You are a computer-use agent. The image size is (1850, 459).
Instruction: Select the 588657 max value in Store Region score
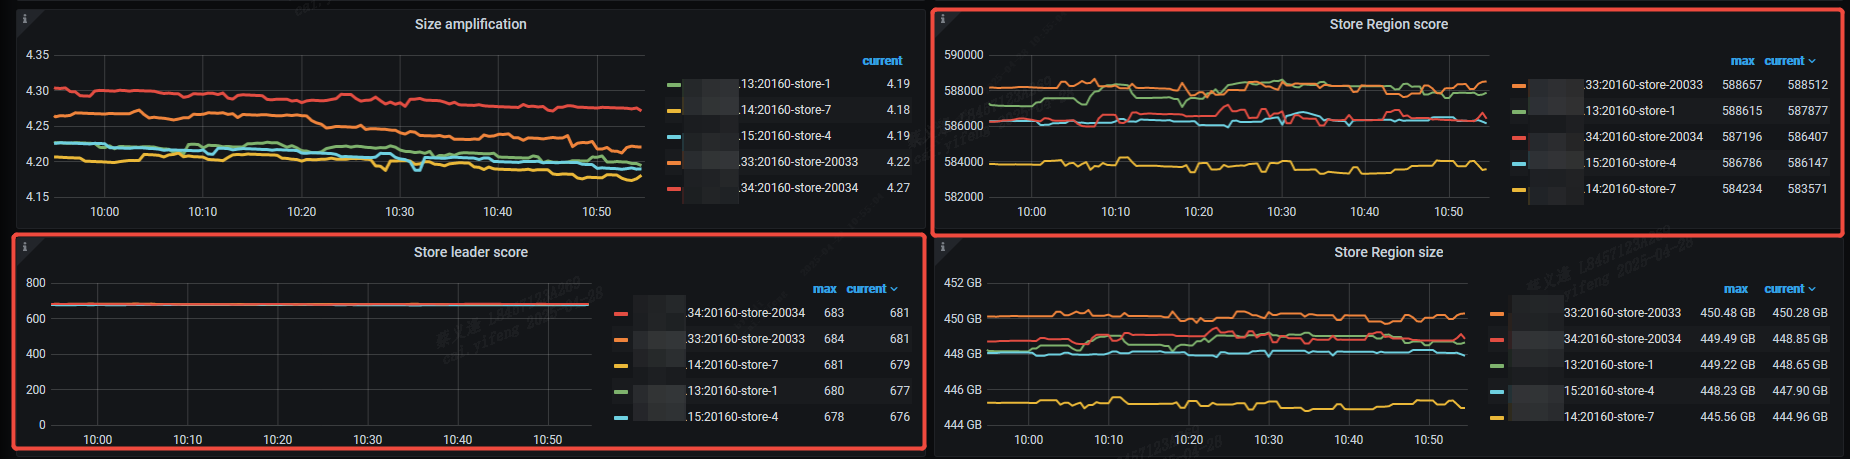(x=1742, y=85)
